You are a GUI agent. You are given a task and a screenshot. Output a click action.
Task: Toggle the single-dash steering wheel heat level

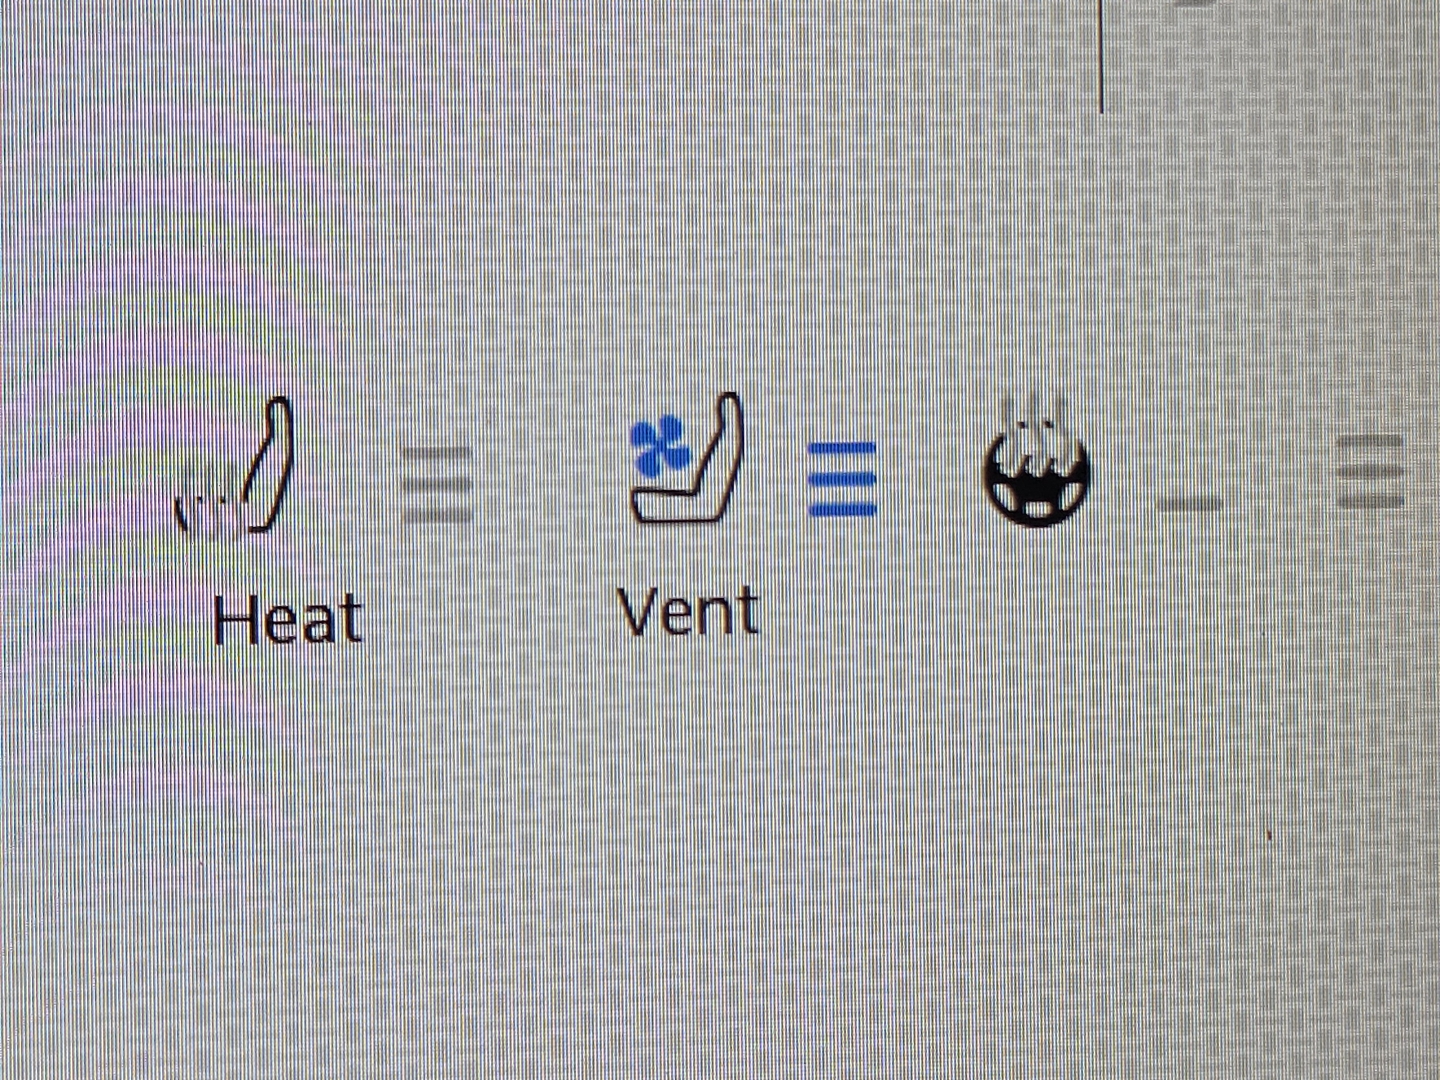[1189, 501]
